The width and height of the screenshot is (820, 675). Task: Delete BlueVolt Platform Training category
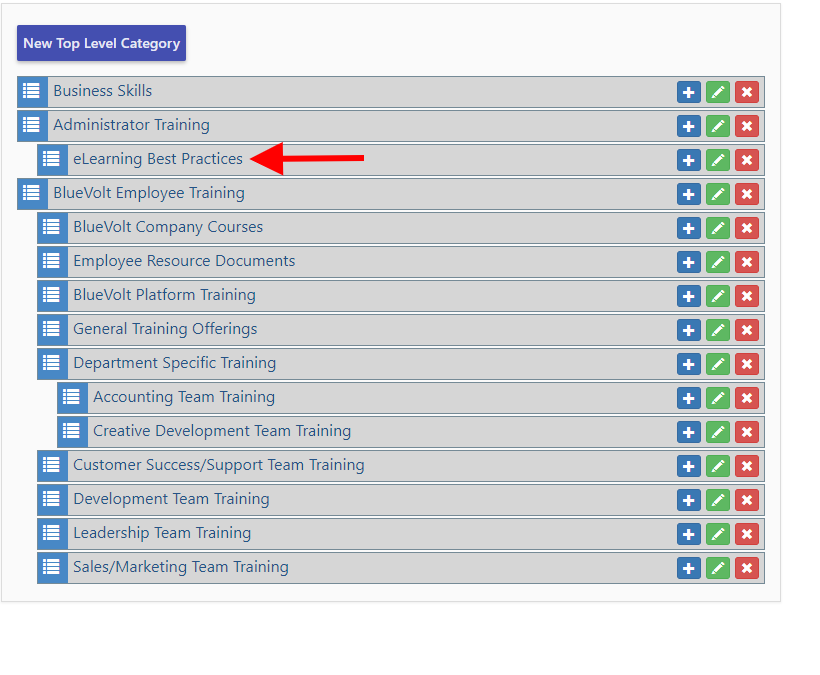pyautogui.click(x=747, y=296)
